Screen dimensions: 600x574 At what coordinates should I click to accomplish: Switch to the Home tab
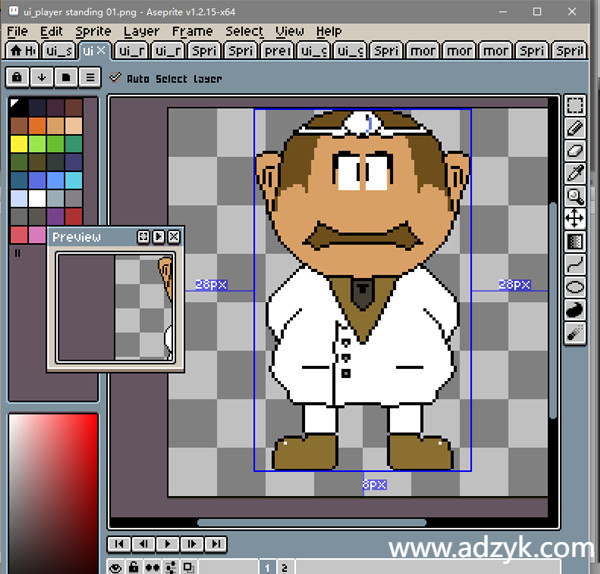(x=22, y=51)
